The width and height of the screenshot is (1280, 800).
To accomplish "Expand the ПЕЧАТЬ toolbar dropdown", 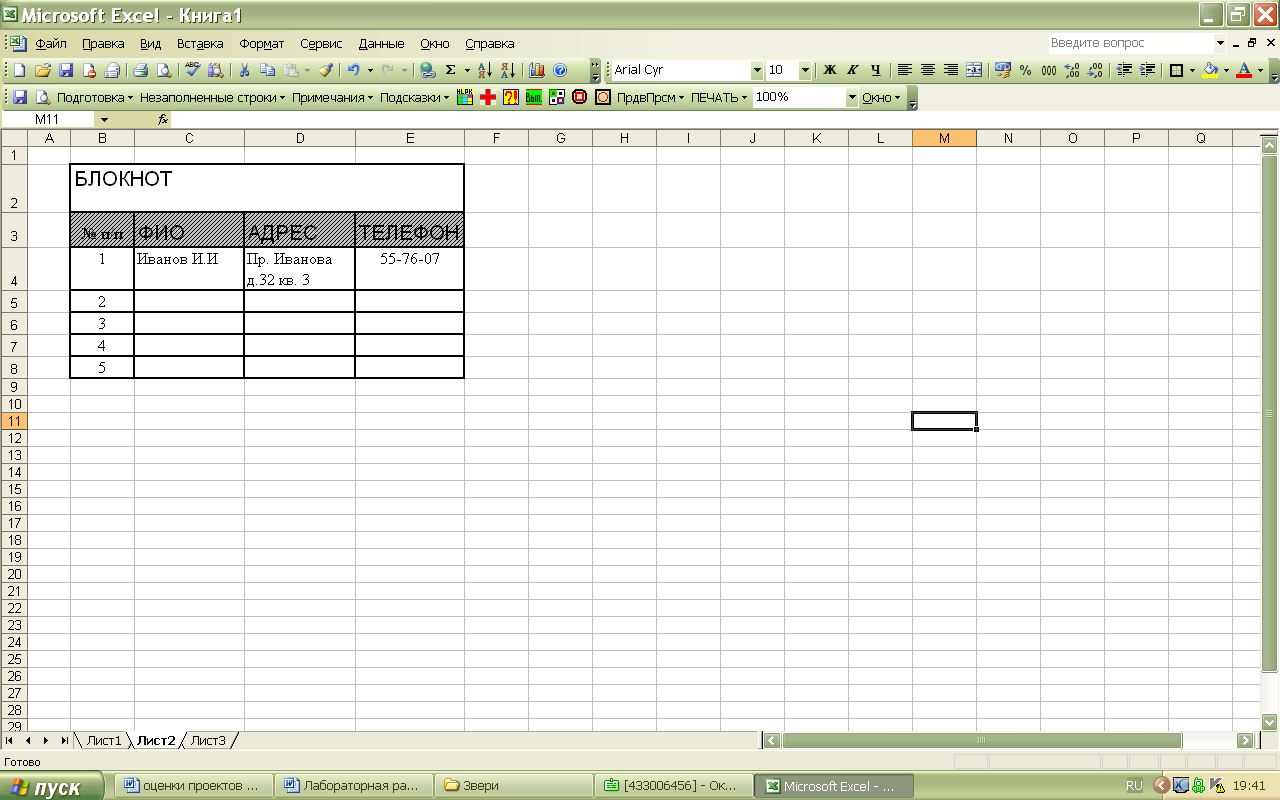I will click(x=719, y=97).
